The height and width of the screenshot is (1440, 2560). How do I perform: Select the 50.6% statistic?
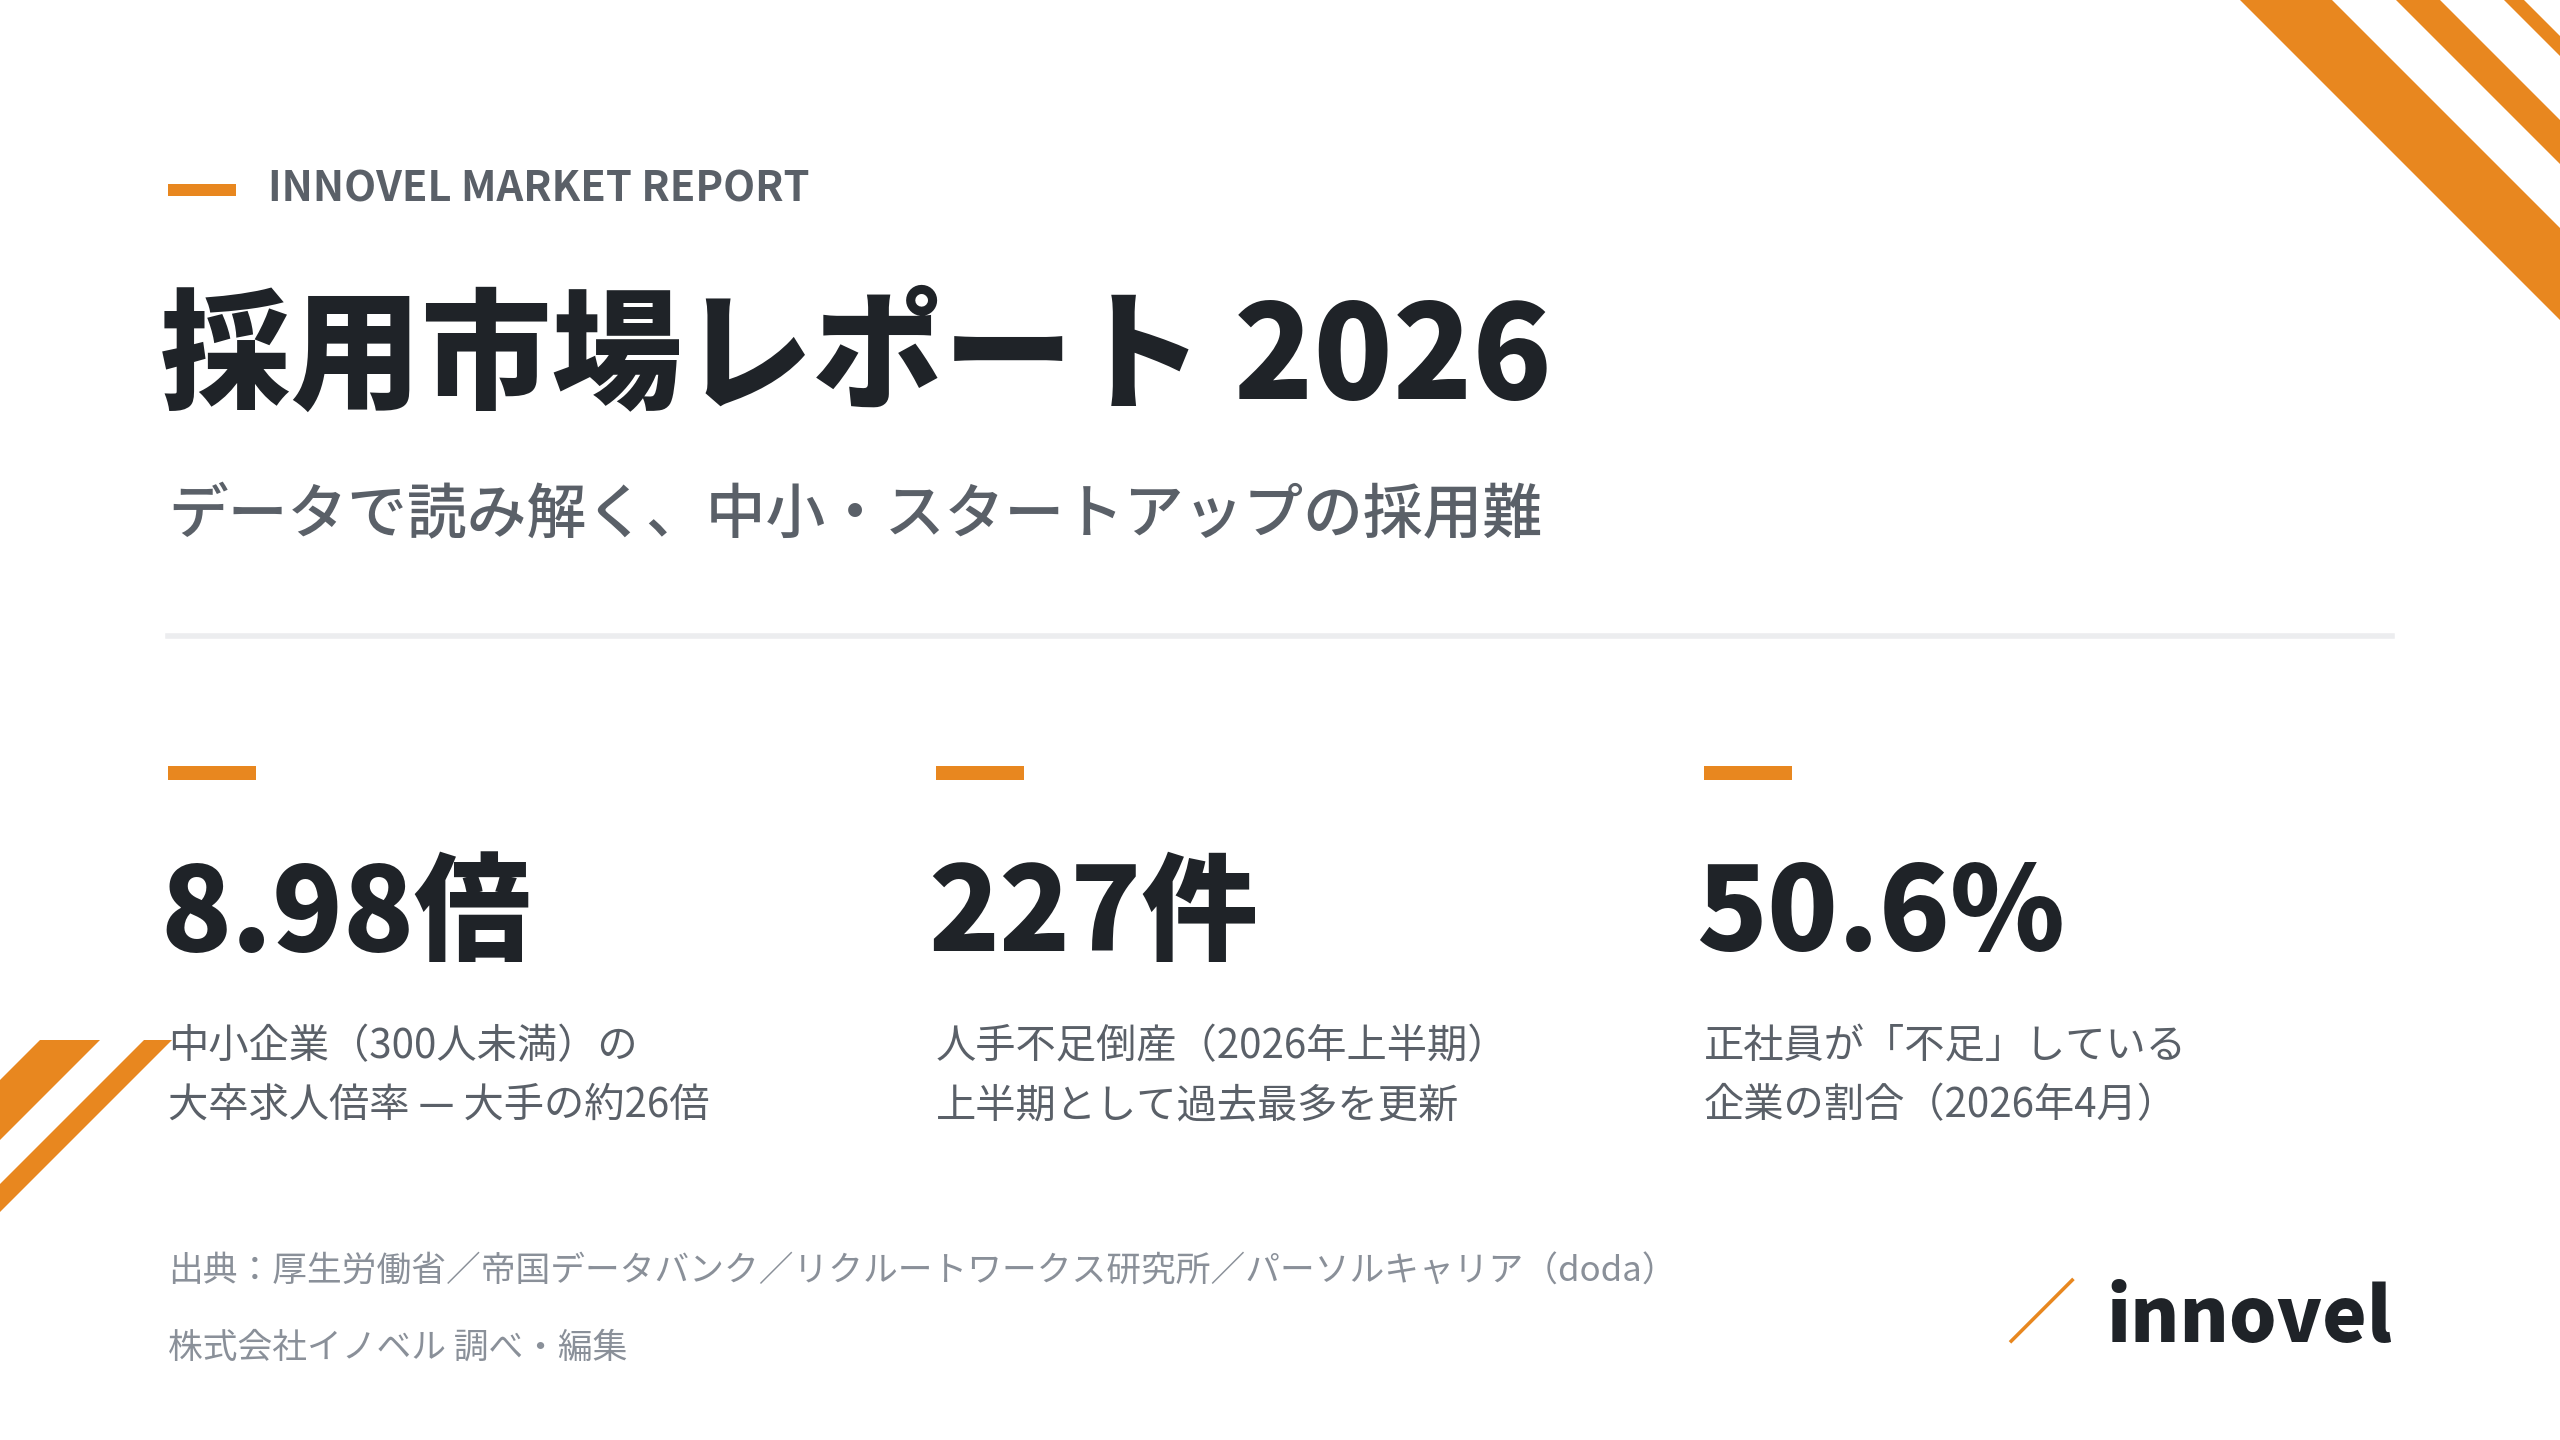pos(1882,908)
